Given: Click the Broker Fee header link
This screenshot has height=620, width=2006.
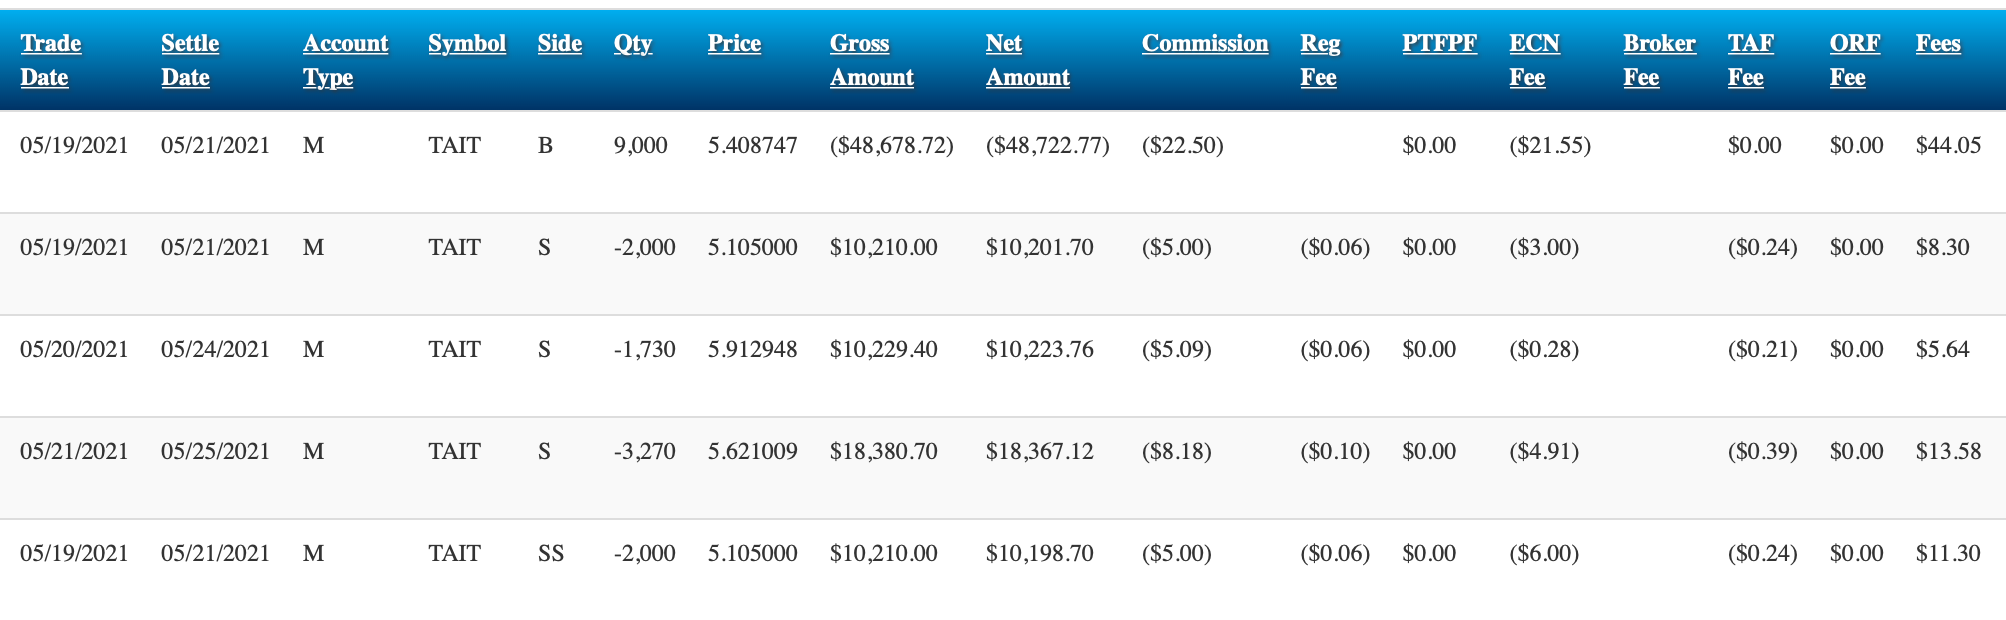Looking at the screenshot, I should (1659, 60).
